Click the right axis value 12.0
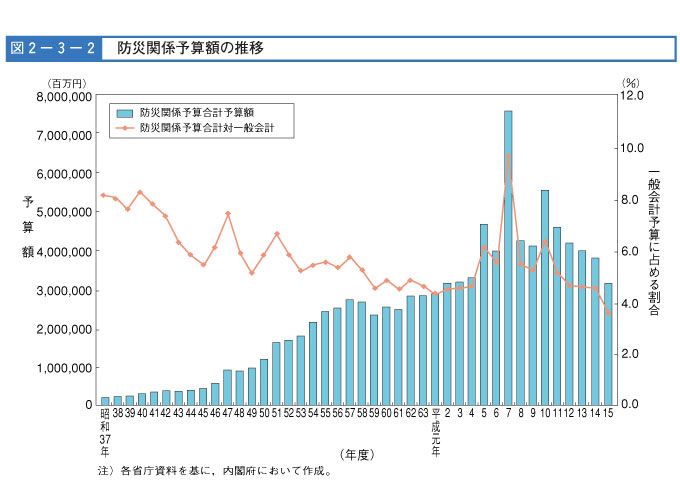 pos(632,95)
